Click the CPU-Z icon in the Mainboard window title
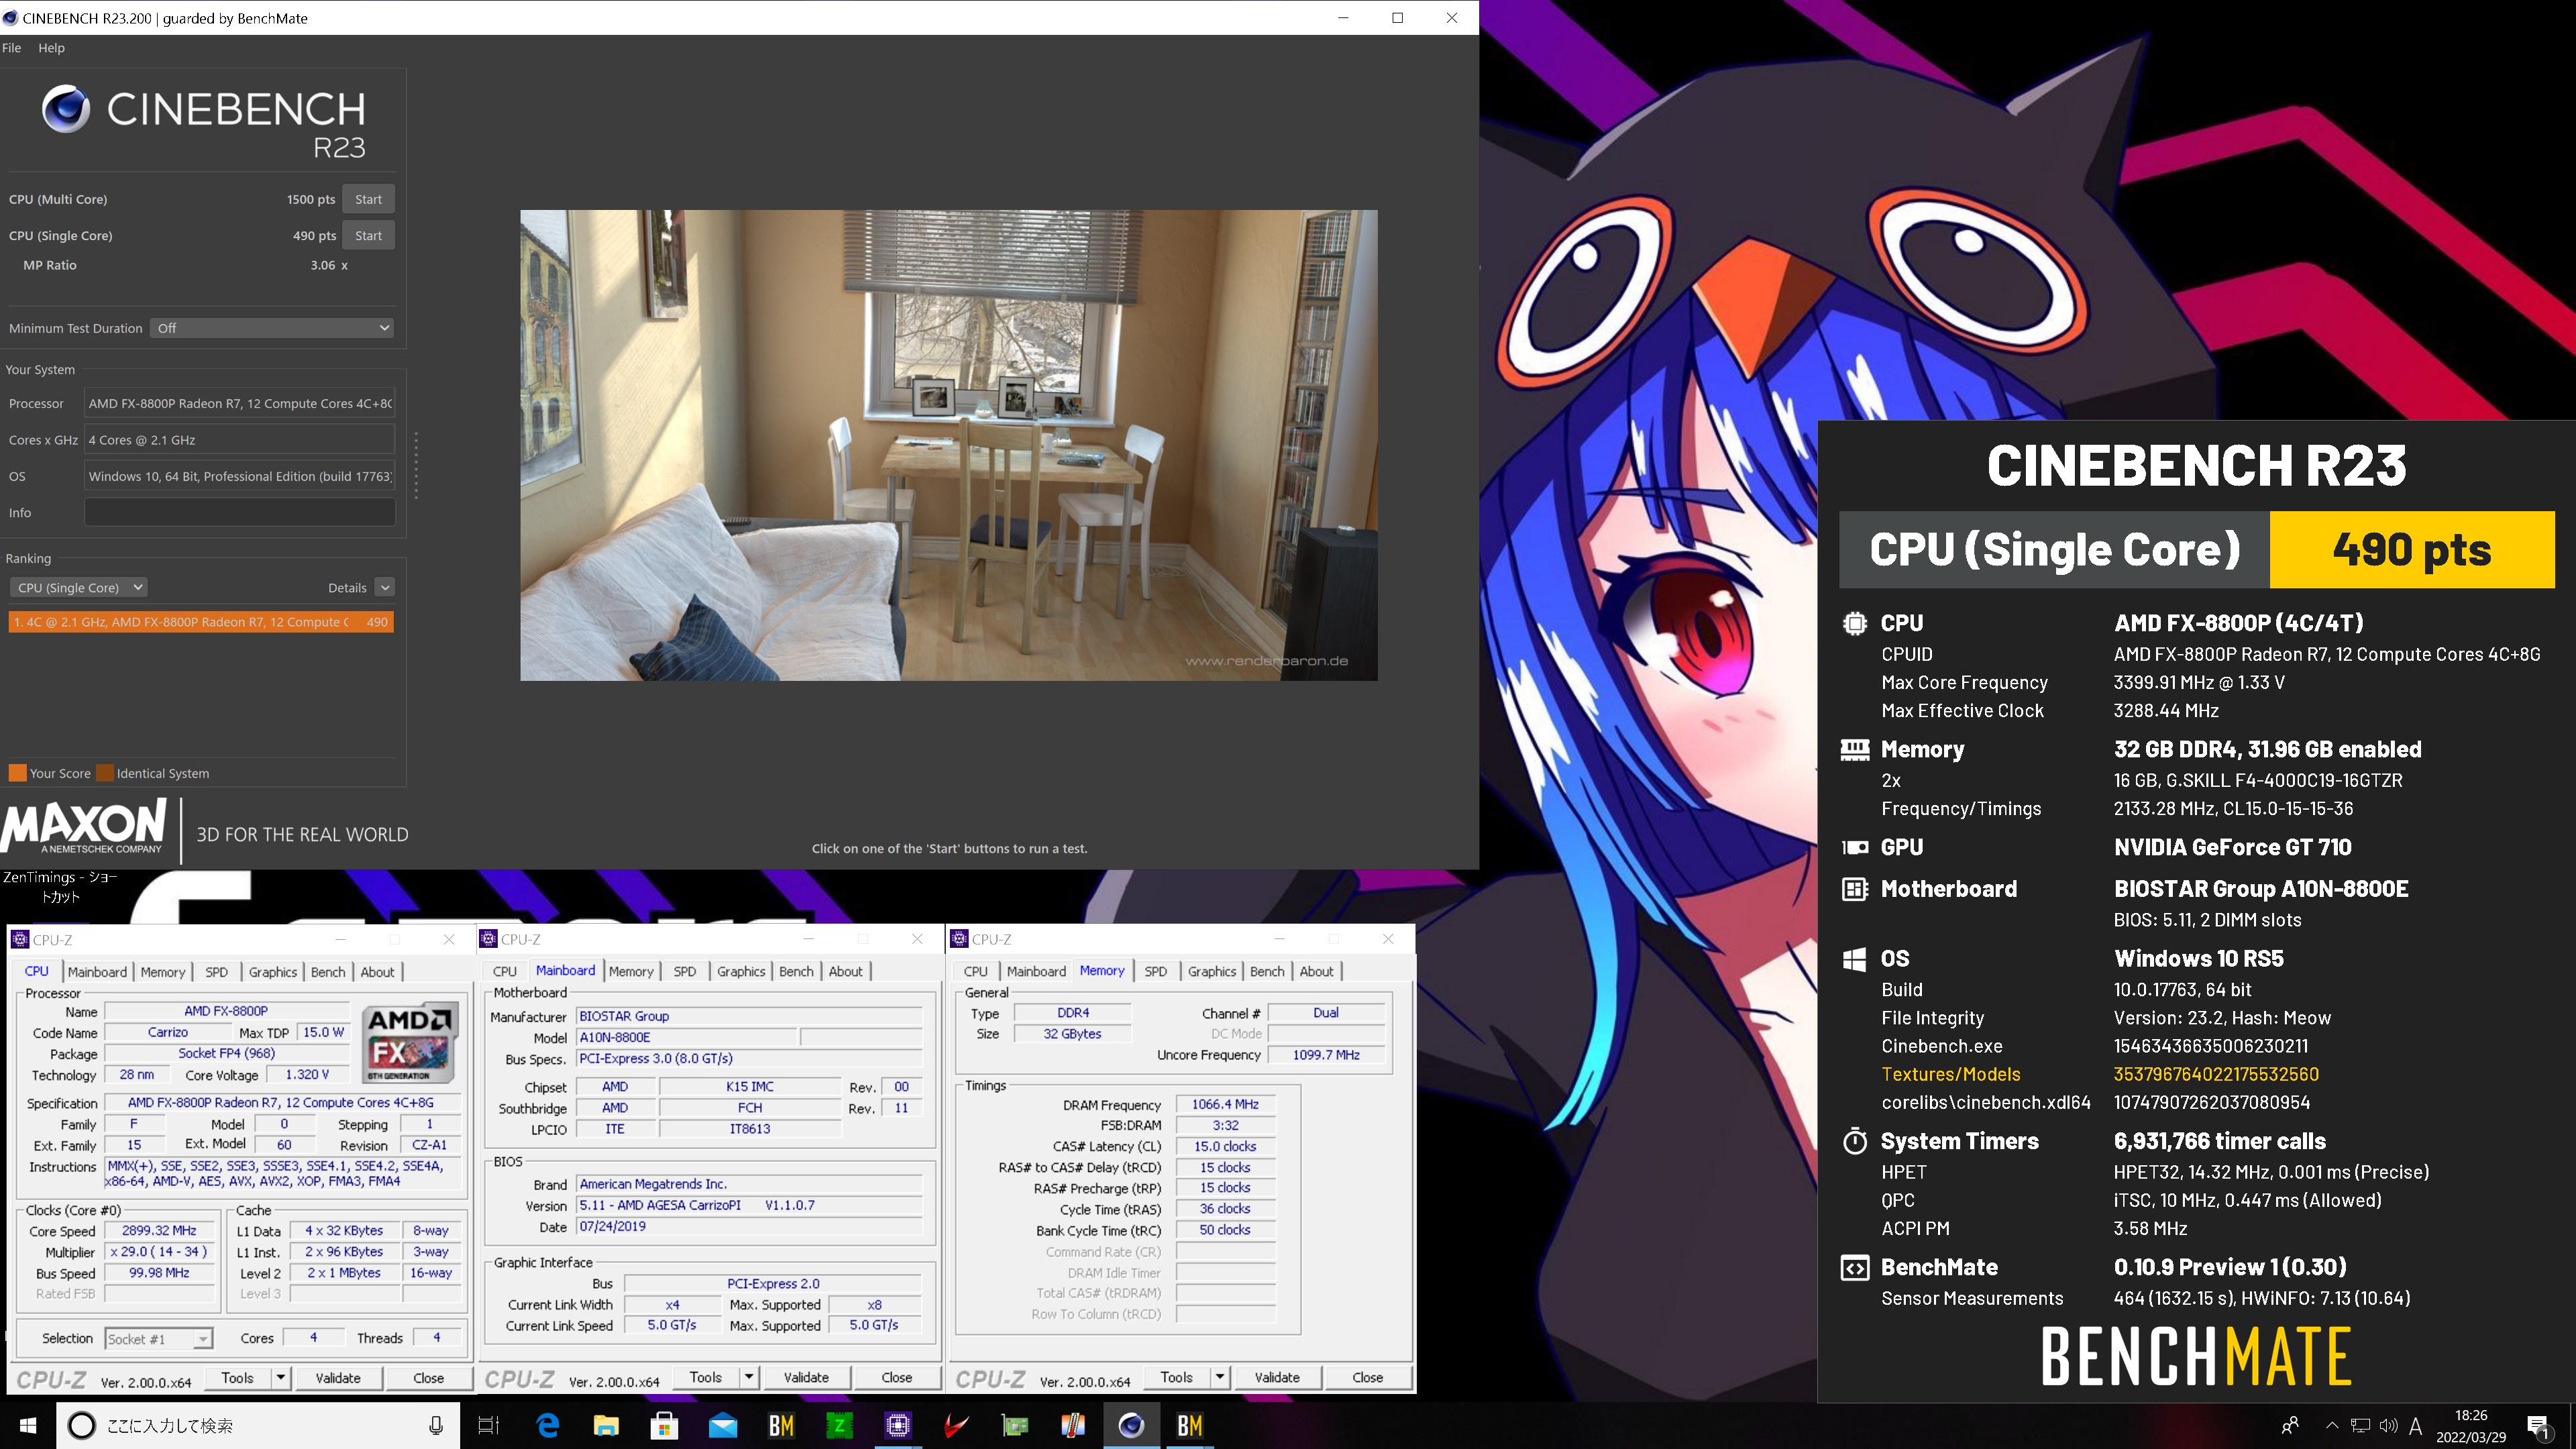Screen dimensions: 2576x1449 coord(489,938)
